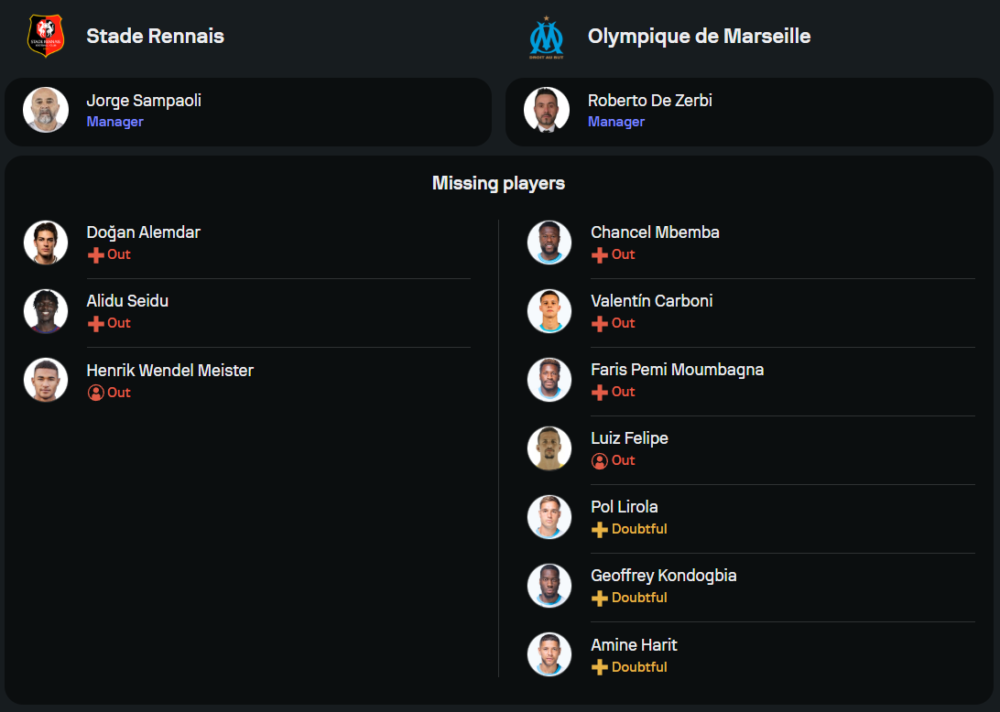Screen dimensions: 1000x712
Task: Open the Stade Rennais team name link
Action: (x=155, y=36)
